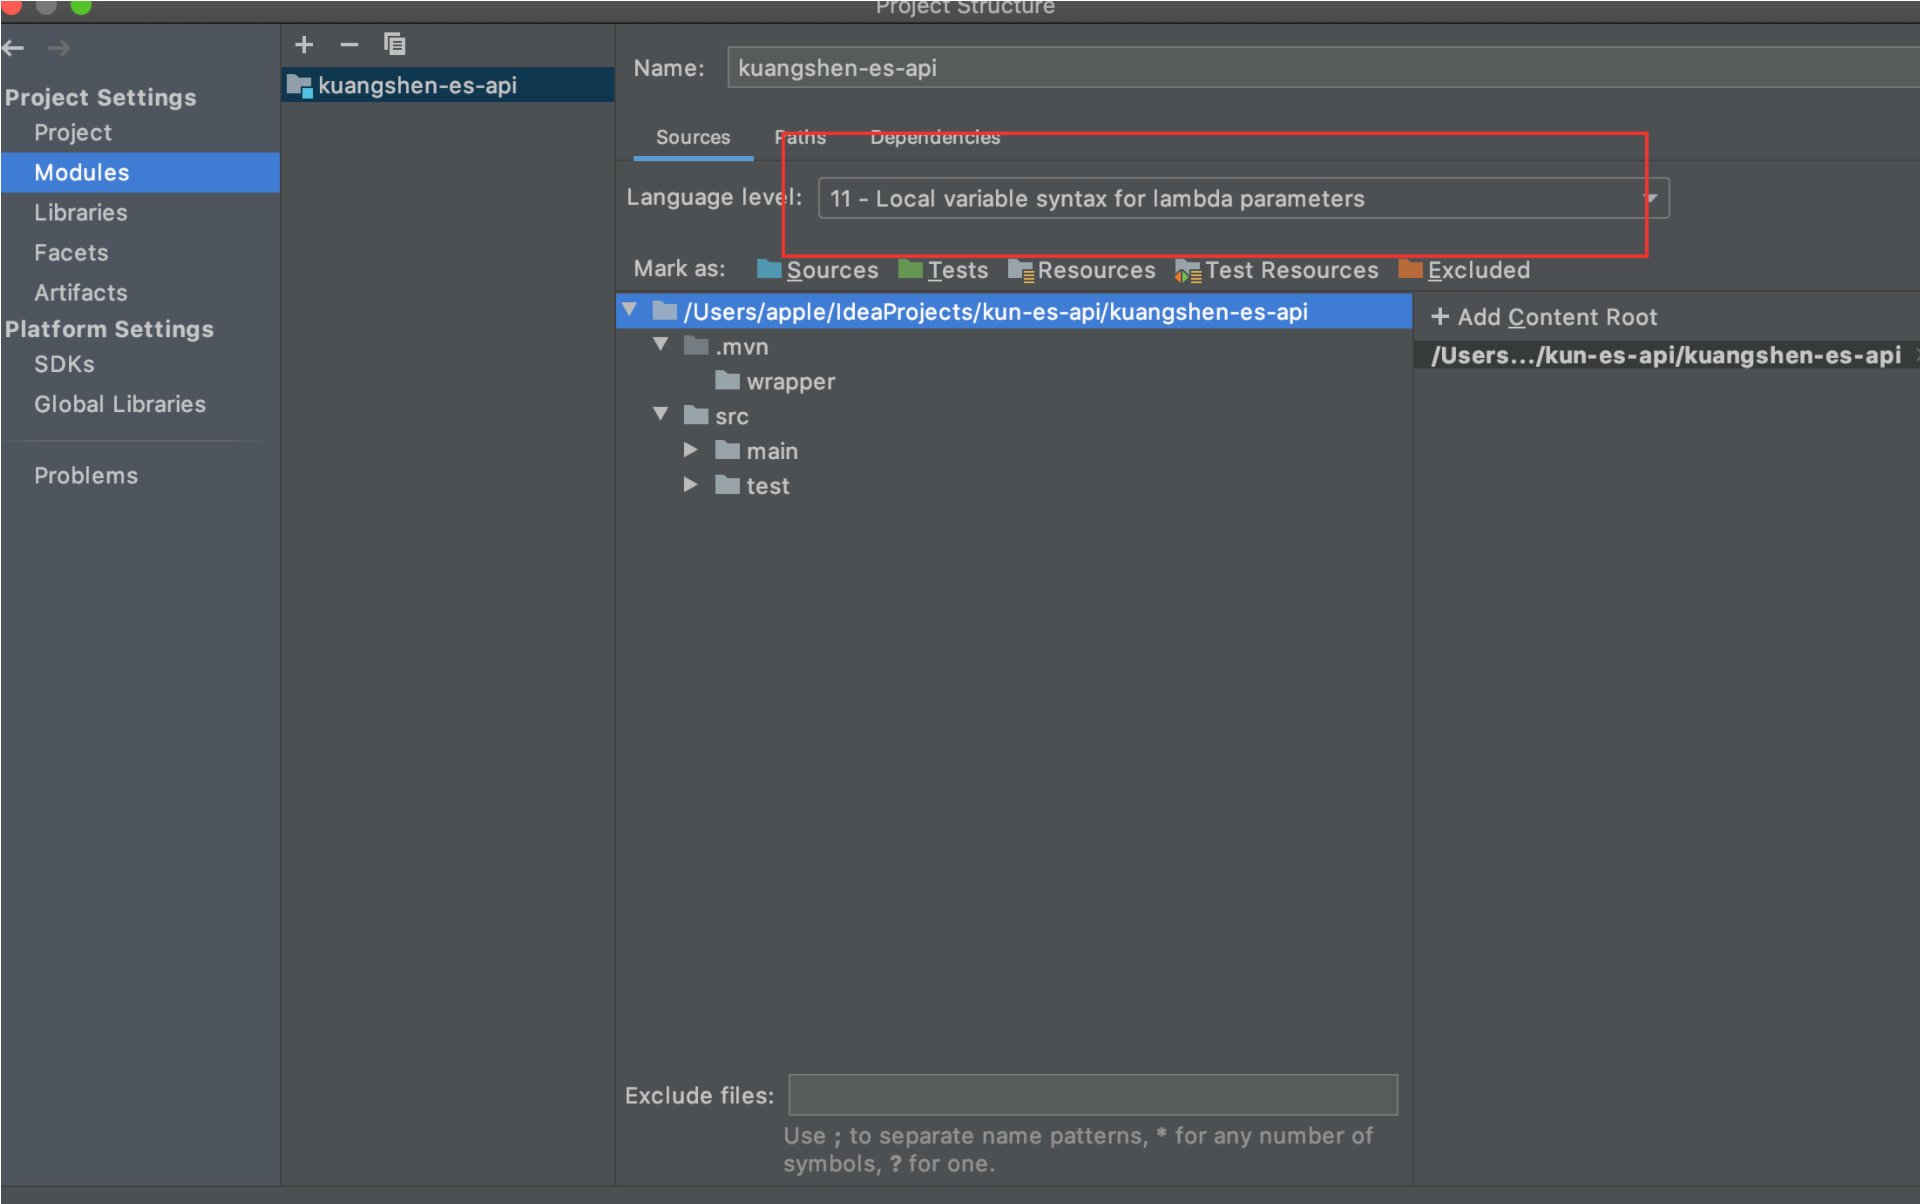Mark folder as Resources
The image size is (1920, 1204).
(x=1082, y=270)
